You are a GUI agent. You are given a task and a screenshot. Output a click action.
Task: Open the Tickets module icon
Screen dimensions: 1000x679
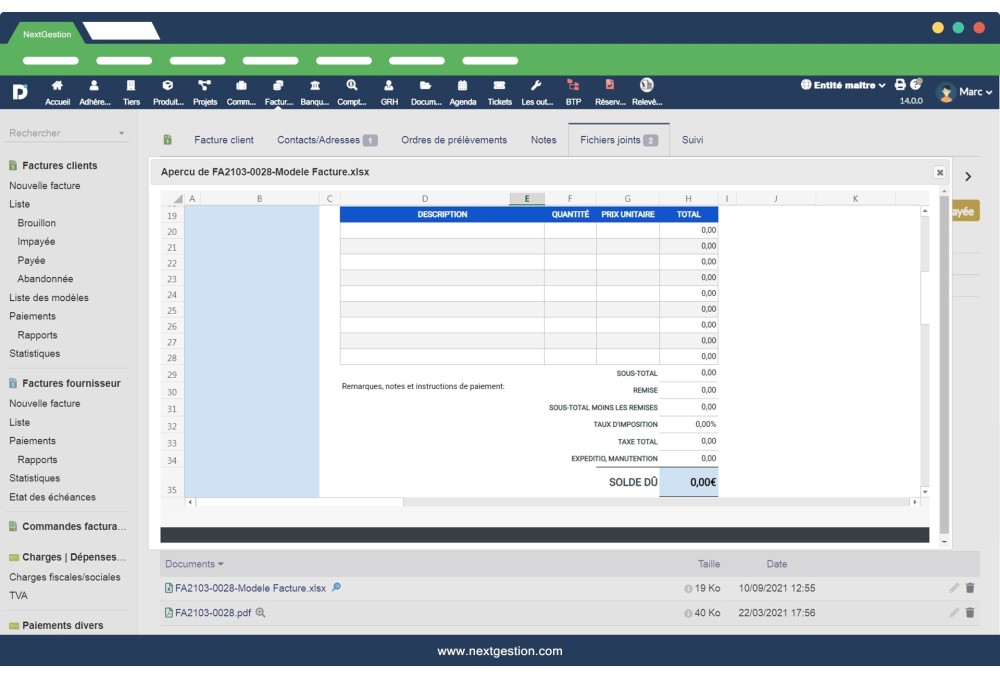[499, 88]
